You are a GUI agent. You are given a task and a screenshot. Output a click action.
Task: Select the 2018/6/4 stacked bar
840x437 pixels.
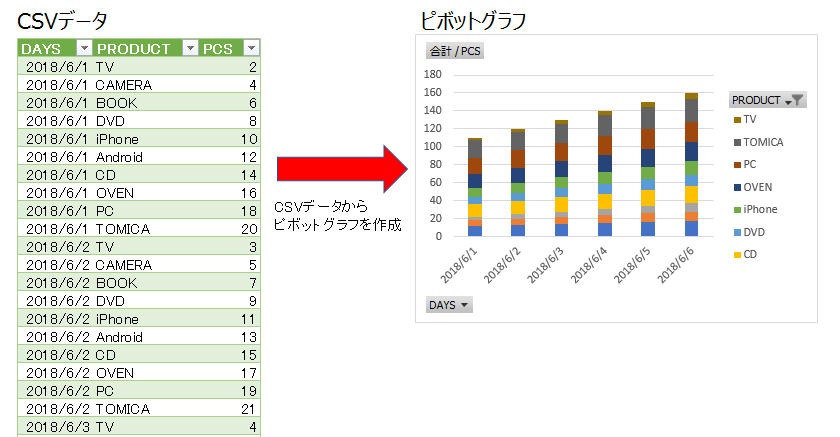(605, 174)
